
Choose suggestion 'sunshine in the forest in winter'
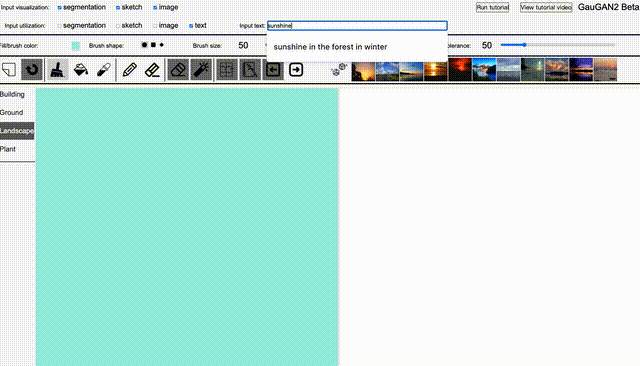[330, 47]
